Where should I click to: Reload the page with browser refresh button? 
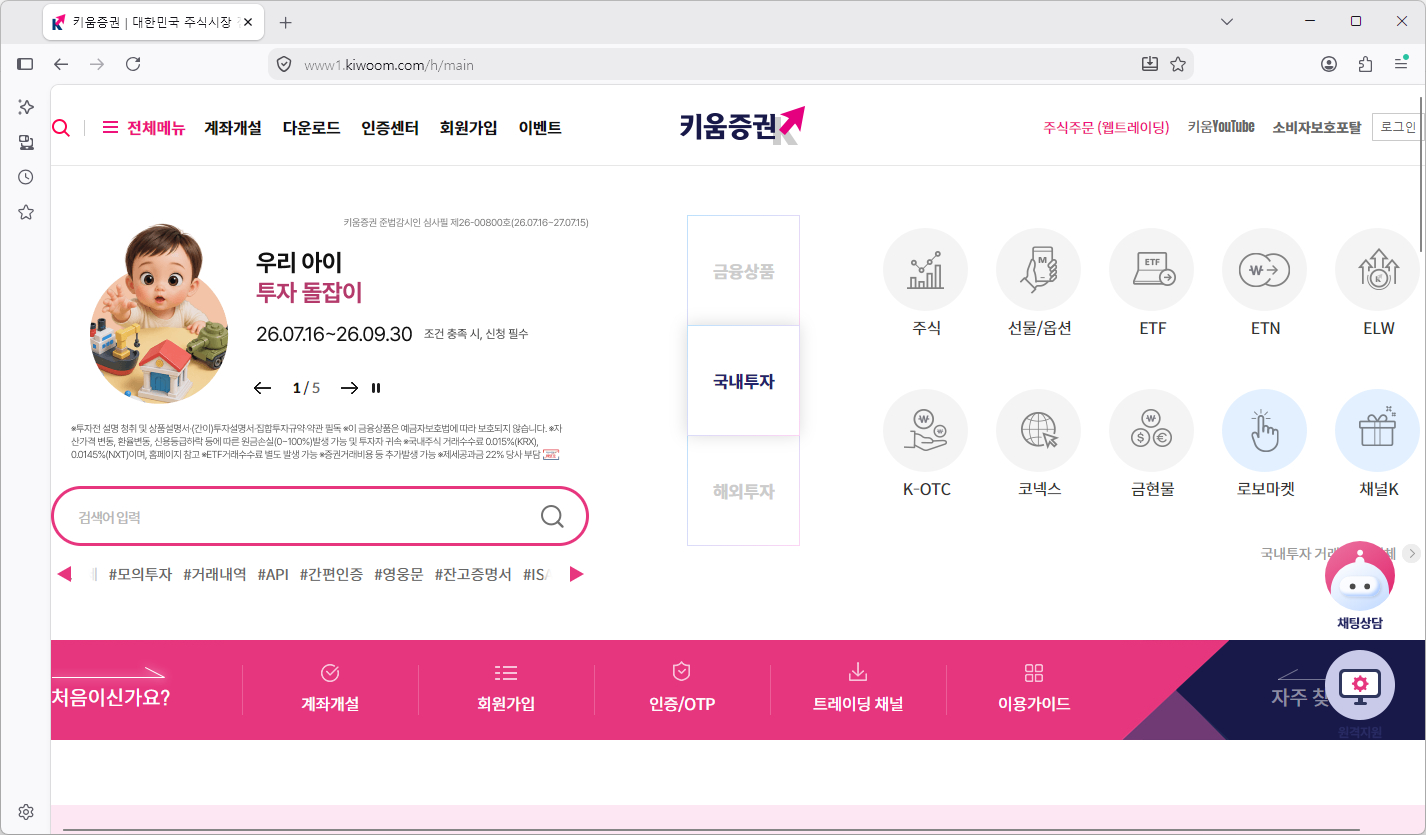click(133, 64)
